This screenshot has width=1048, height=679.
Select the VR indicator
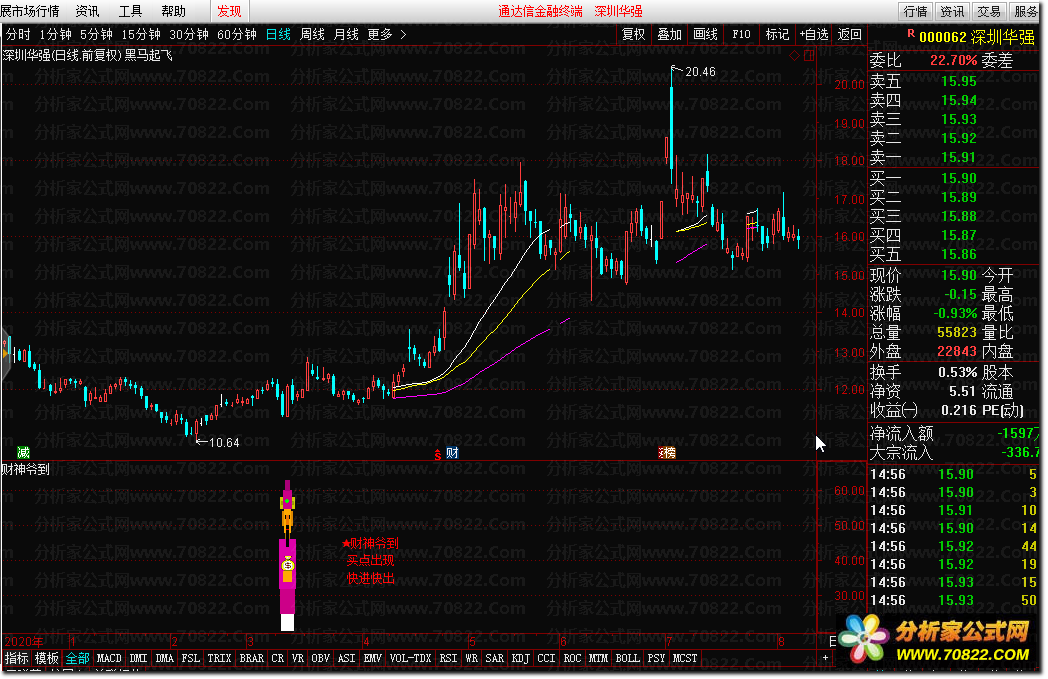click(x=297, y=658)
